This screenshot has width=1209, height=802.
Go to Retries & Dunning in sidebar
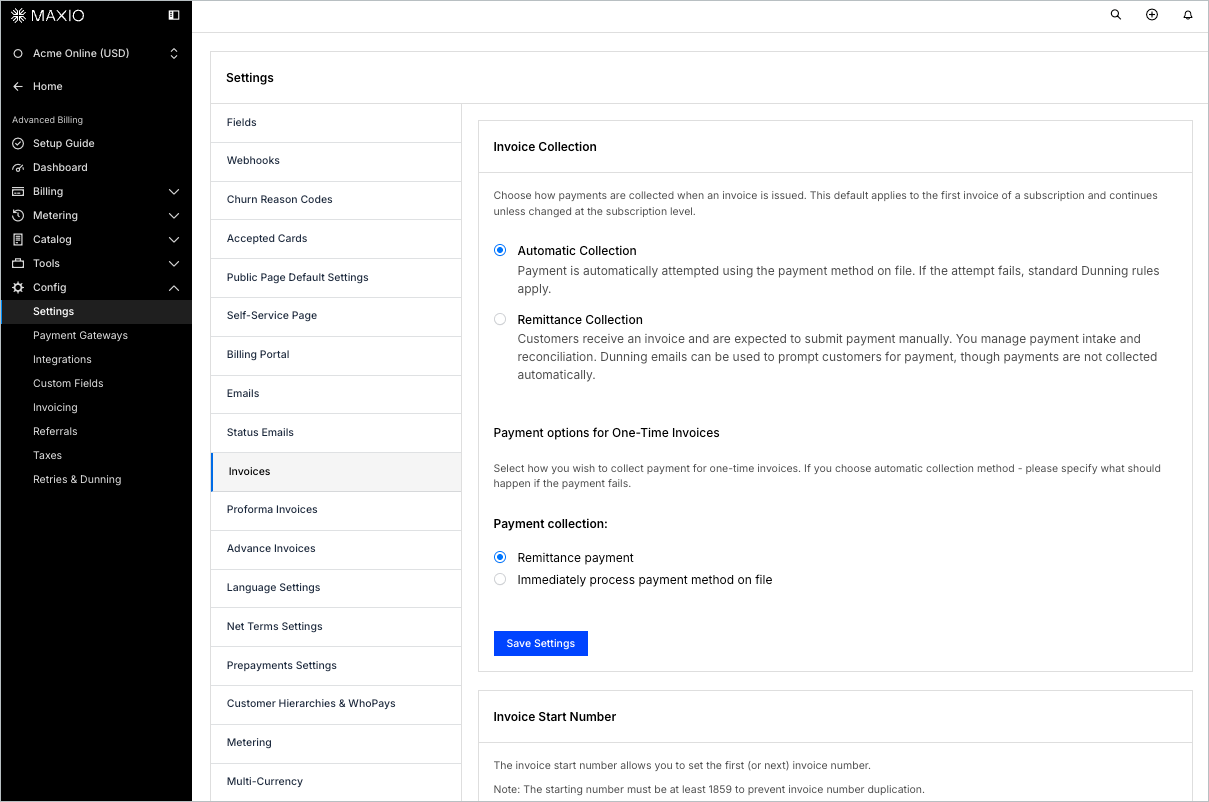pyautogui.click(x=77, y=479)
